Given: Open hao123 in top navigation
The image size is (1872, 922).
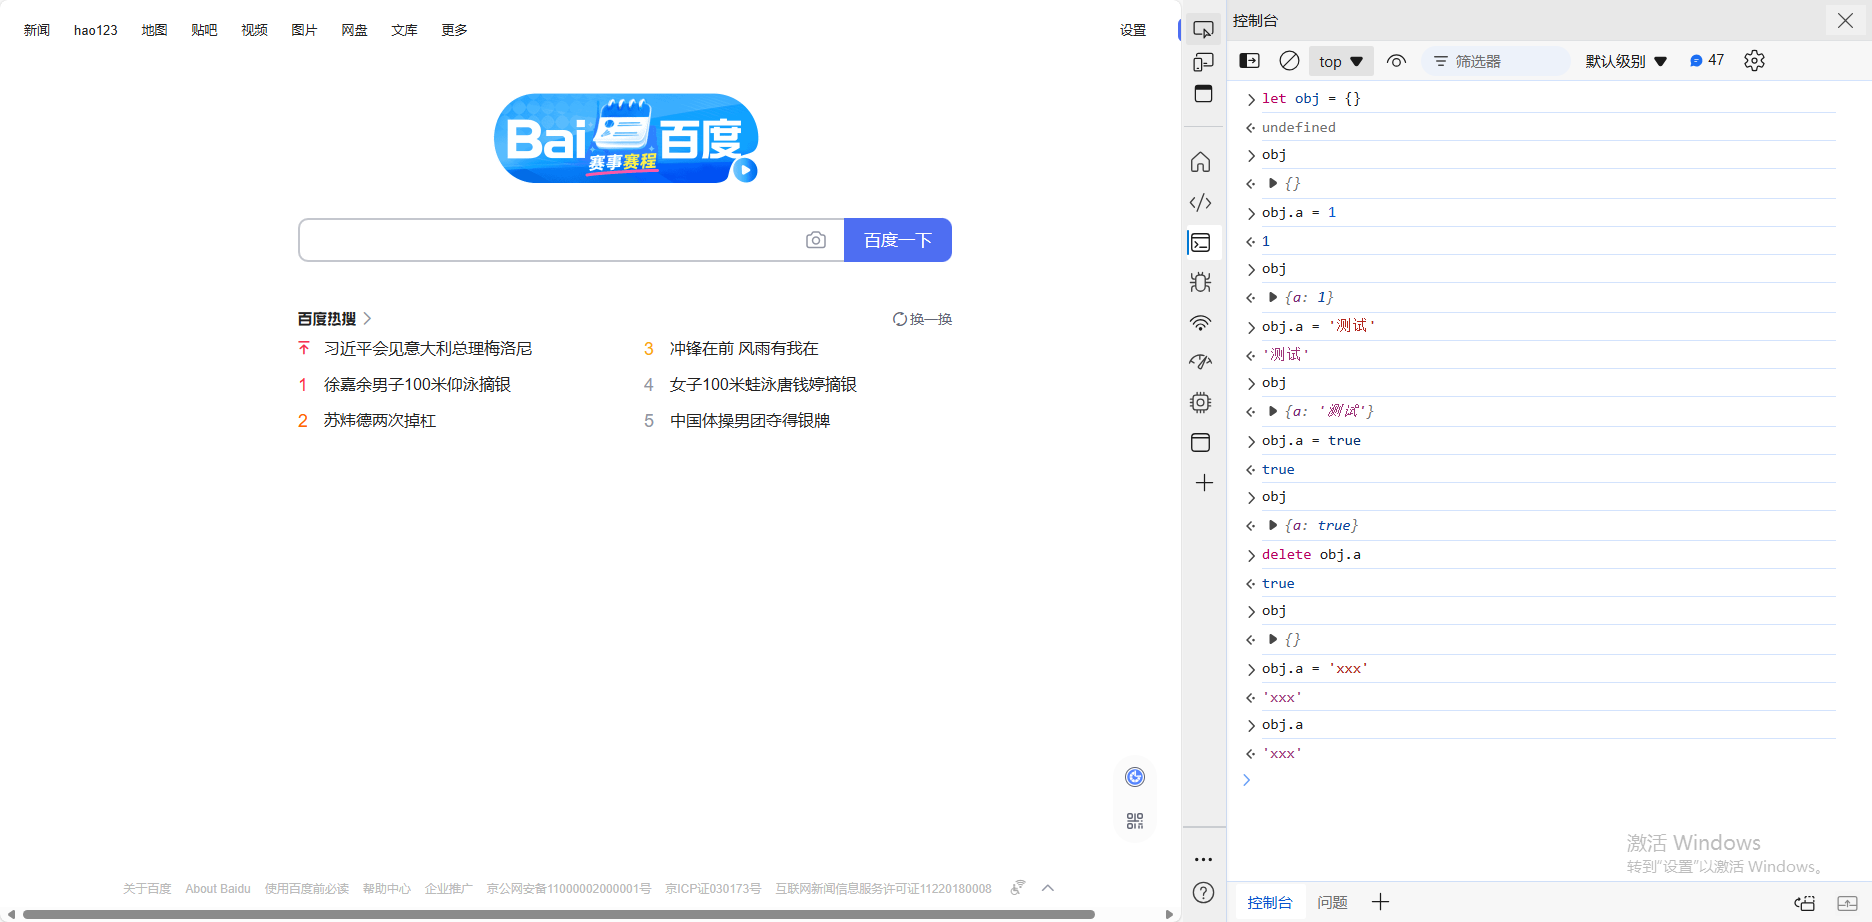Looking at the screenshot, I should point(96,30).
